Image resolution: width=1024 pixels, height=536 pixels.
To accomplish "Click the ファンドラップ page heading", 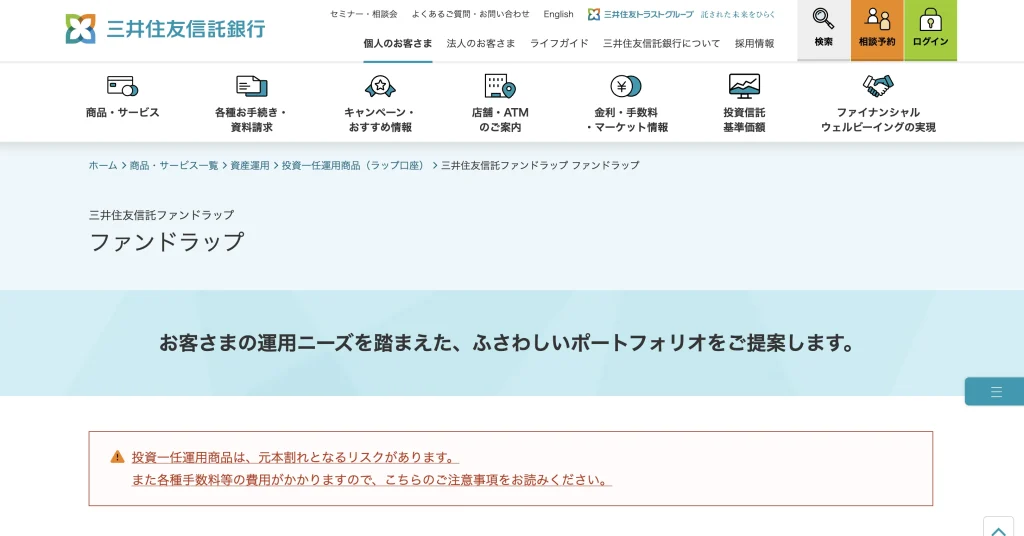I will [167, 242].
